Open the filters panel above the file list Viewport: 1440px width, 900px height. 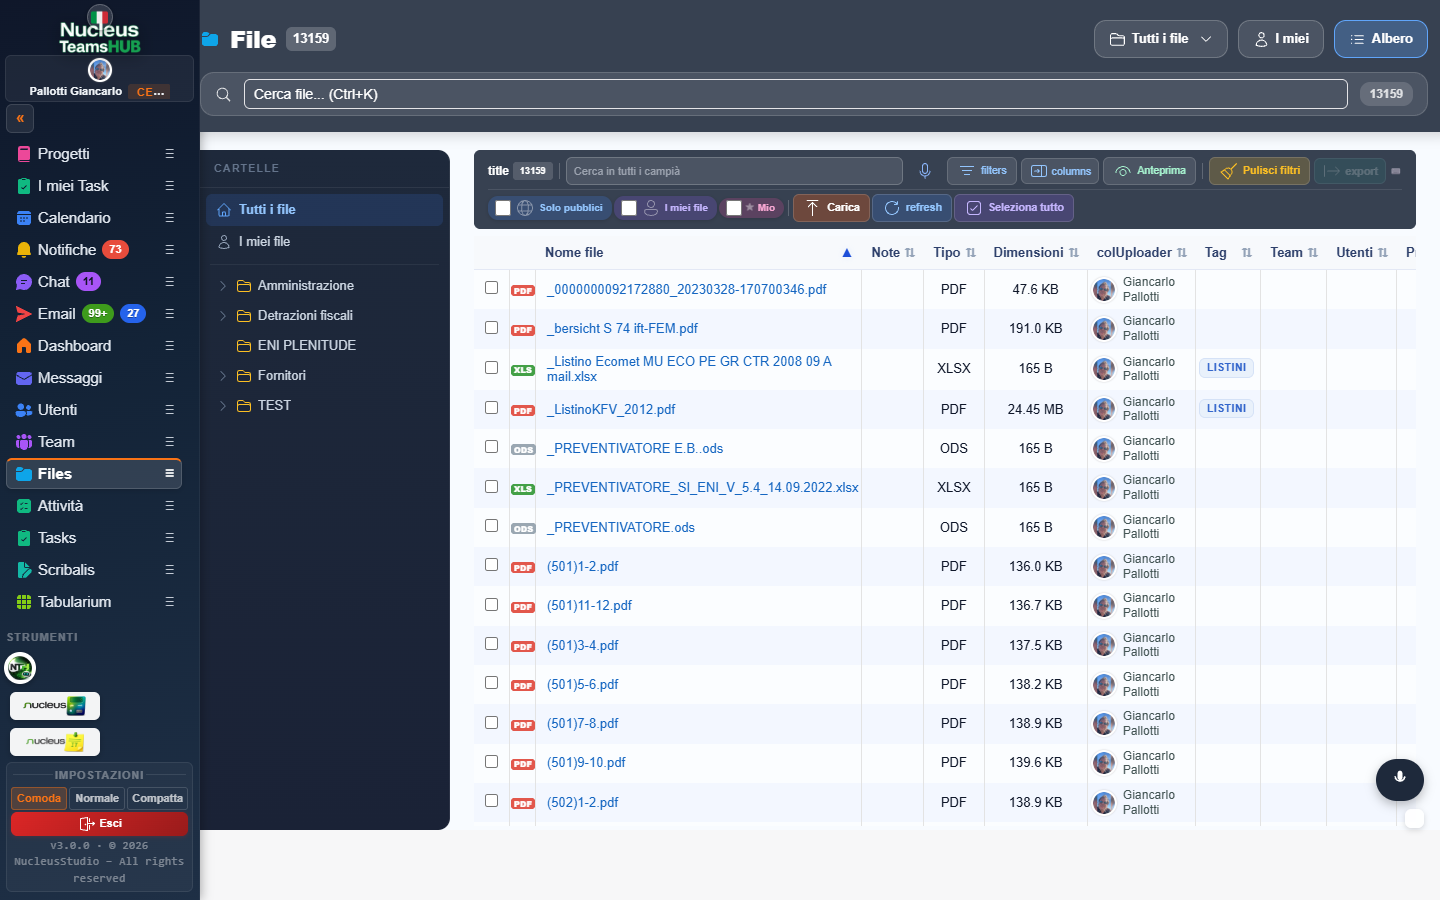point(981,170)
